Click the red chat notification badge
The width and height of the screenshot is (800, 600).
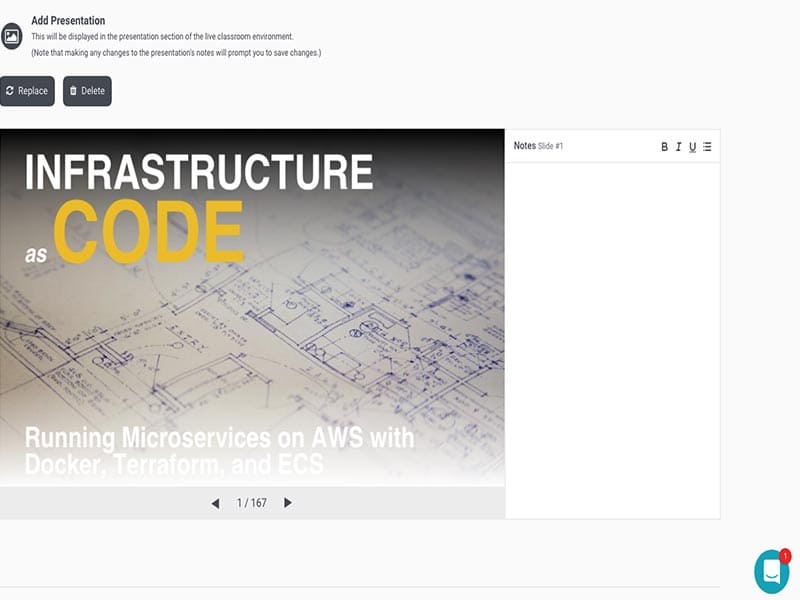[785, 555]
